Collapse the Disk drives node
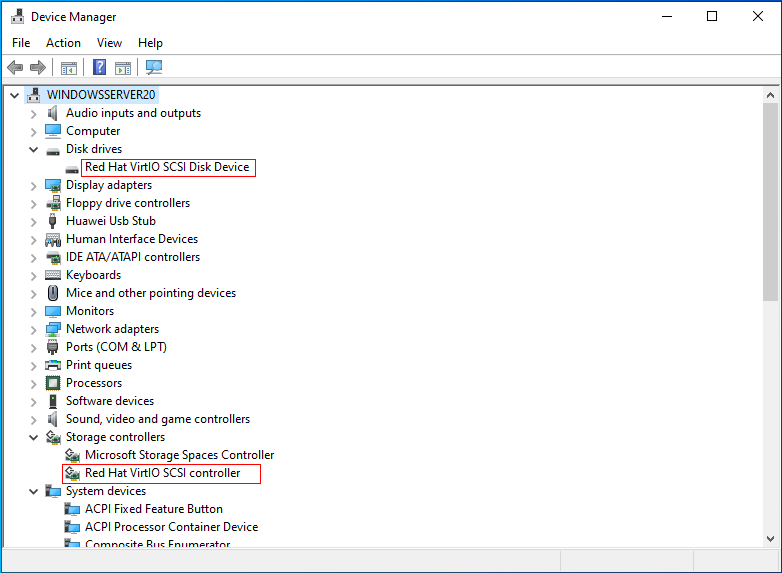782x573 pixels. click(33, 149)
